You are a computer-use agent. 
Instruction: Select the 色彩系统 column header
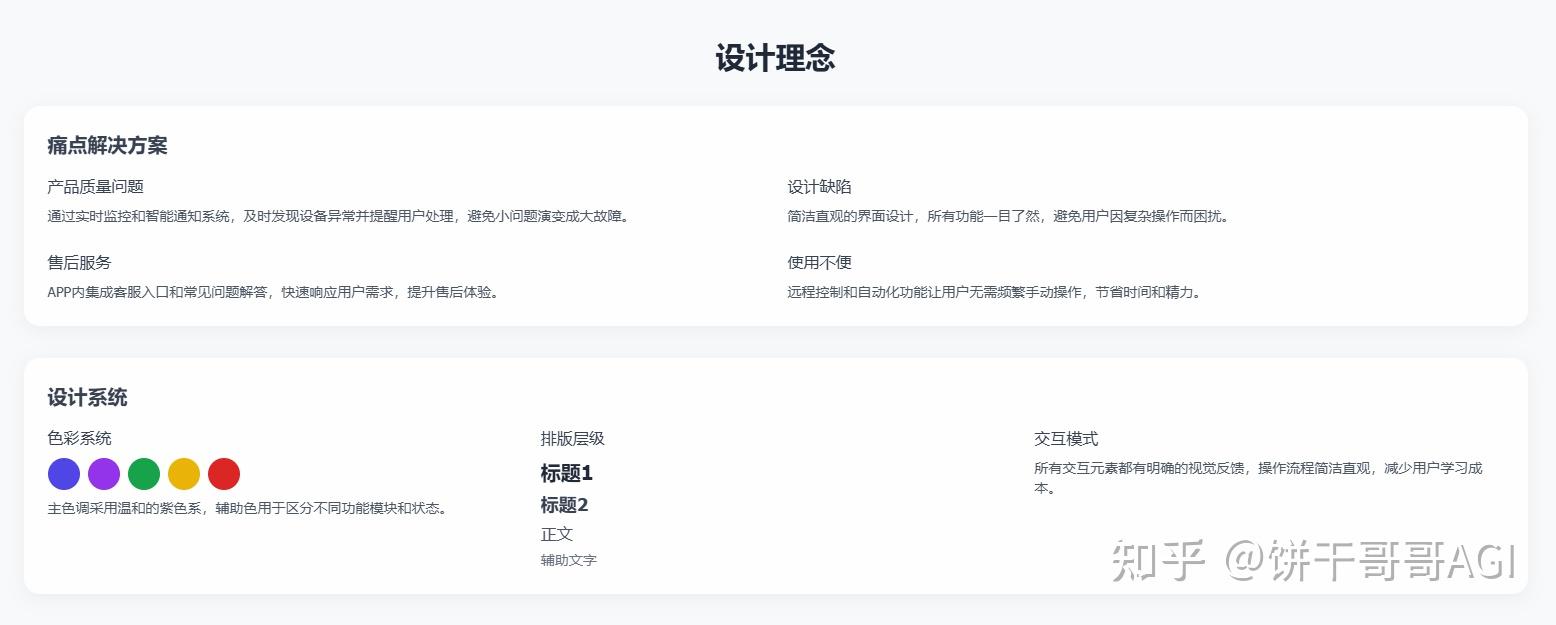click(78, 438)
